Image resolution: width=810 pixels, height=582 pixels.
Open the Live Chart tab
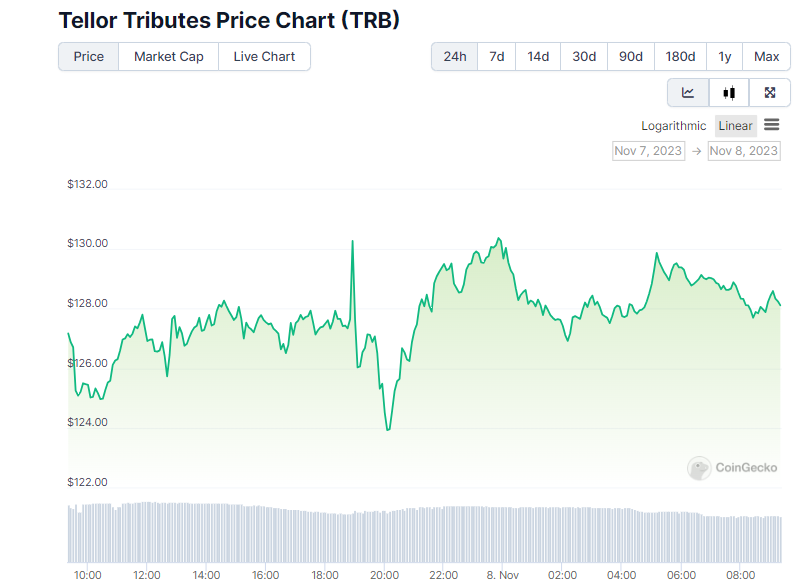coord(264,57)
